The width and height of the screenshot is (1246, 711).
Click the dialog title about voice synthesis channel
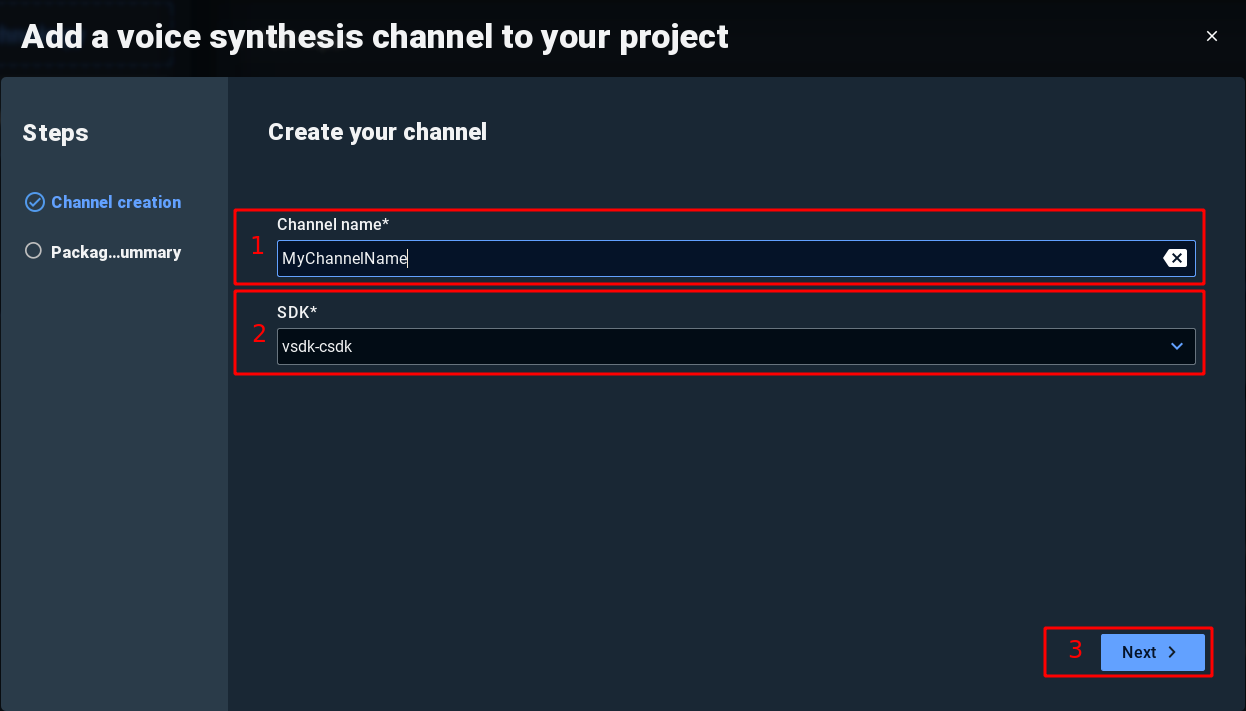[375, 37]
